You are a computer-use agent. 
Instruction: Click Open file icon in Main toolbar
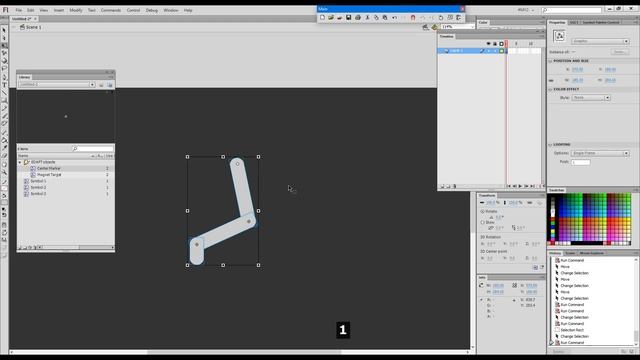click(x=331, y=18)
